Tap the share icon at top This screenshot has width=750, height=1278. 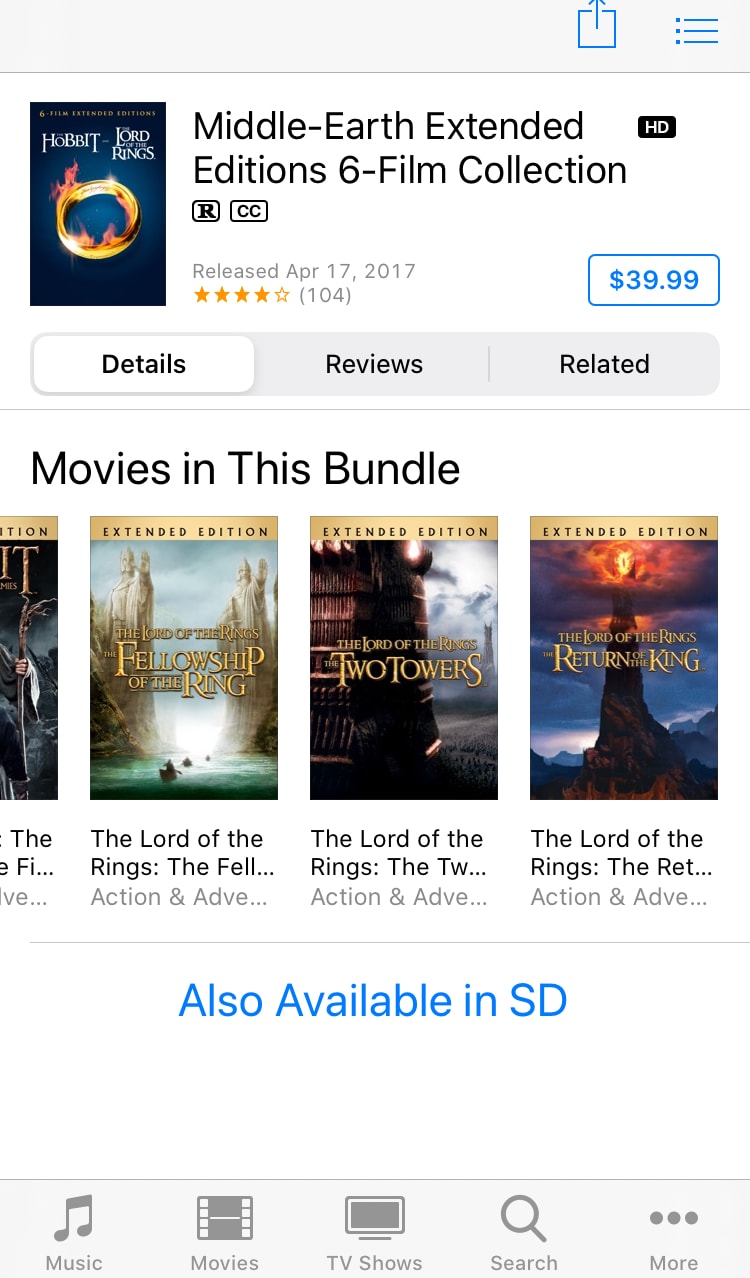(x=597, y=24)
